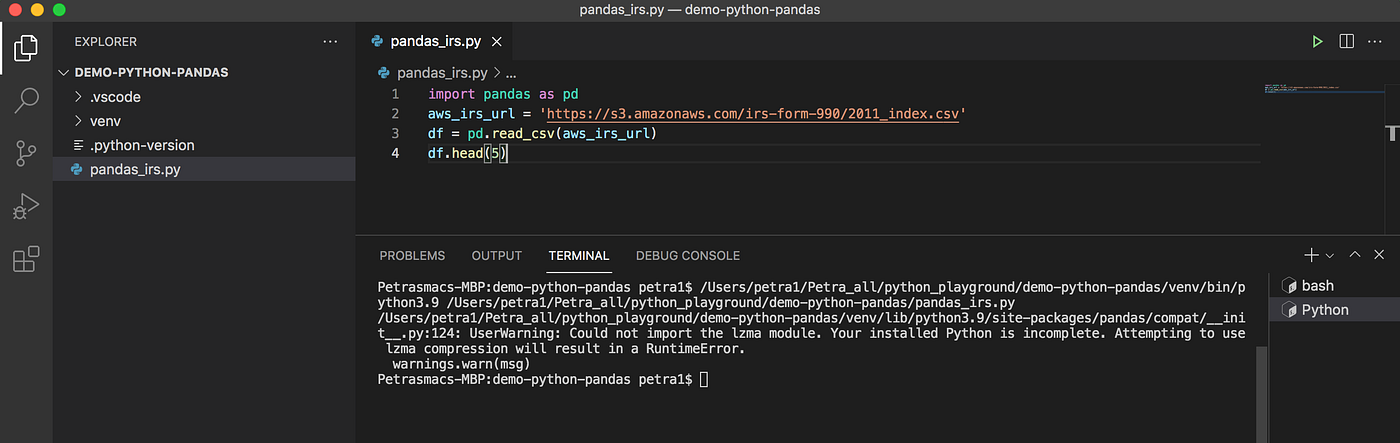
Task: Click 'warnings.warn(msg)' terminal output line
Action: click(x=461, y=364)
